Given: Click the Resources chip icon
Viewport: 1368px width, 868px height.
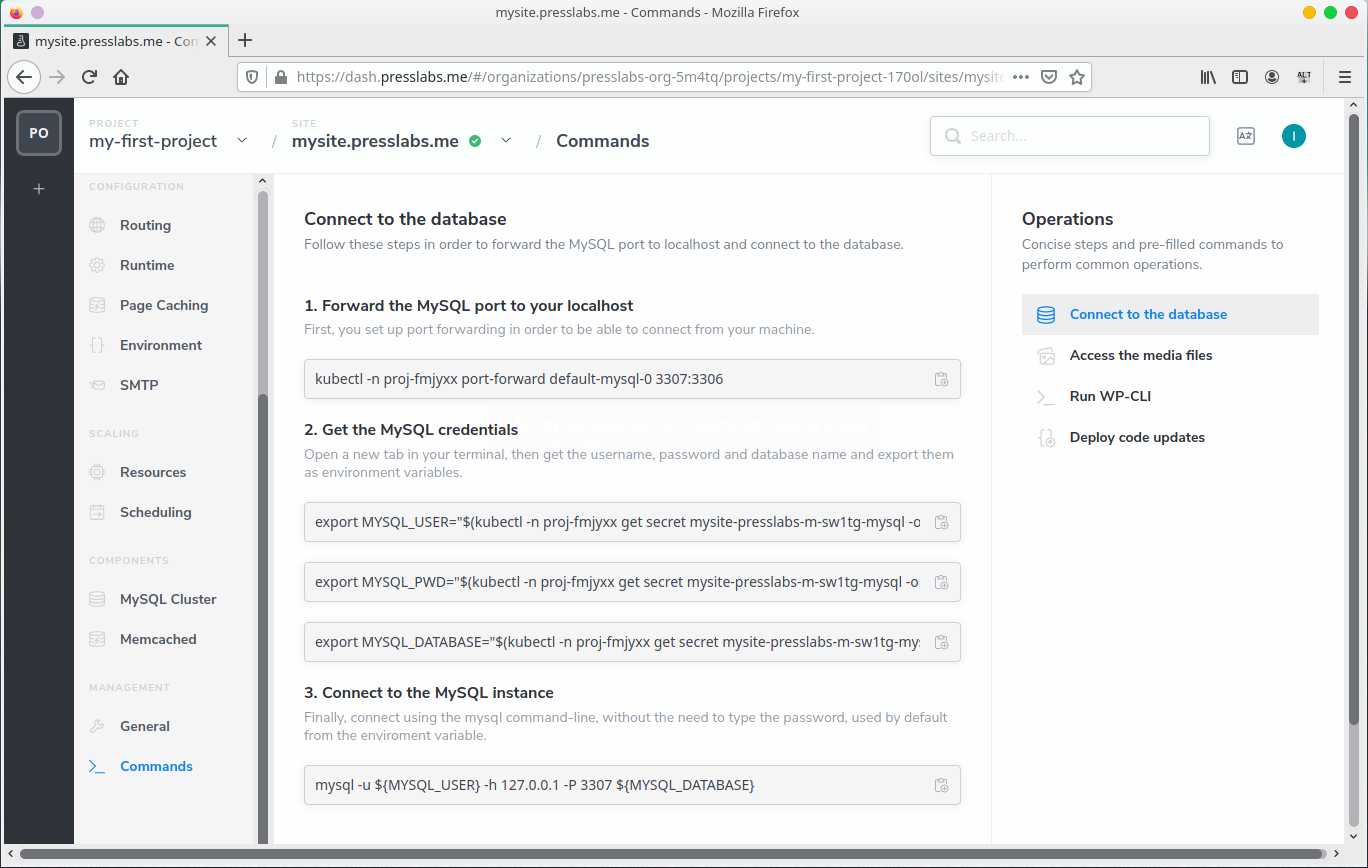Looking at the screenshot, I should pos(97,472).
